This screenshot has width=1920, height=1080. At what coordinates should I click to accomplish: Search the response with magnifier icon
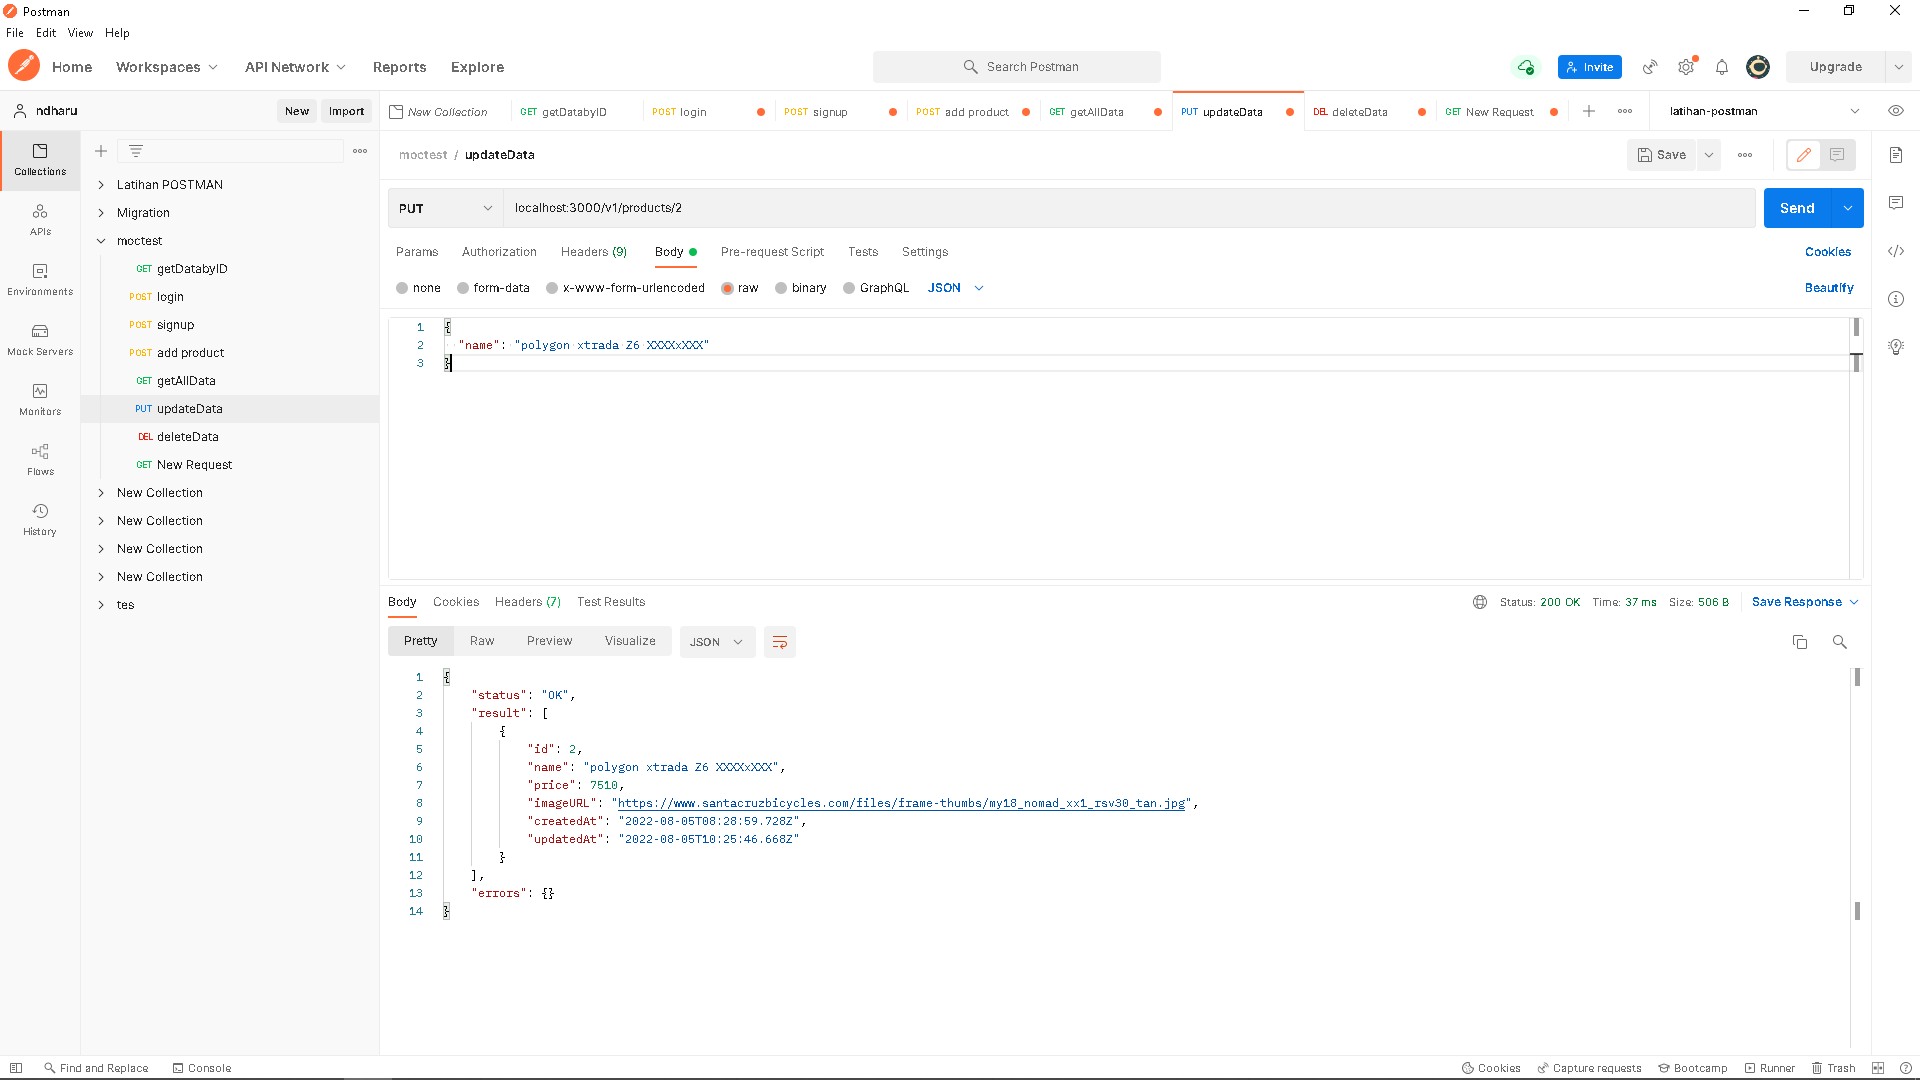click(x=1839, y=642)
